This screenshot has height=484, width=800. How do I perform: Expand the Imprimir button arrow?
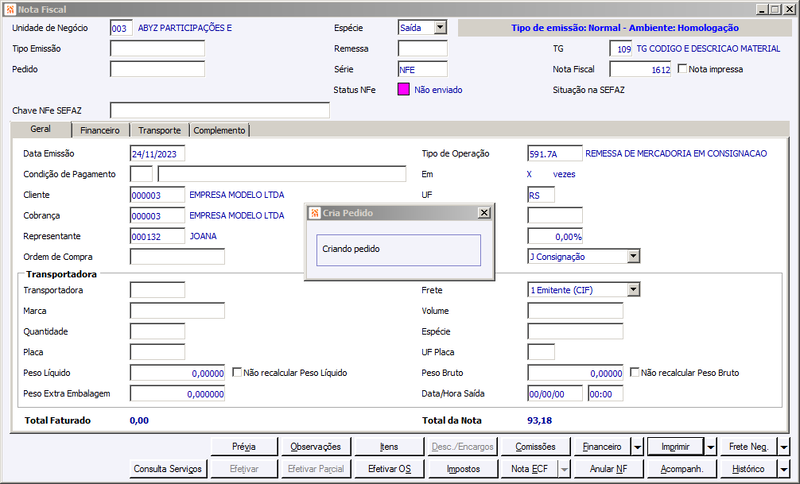click(711, 447)
